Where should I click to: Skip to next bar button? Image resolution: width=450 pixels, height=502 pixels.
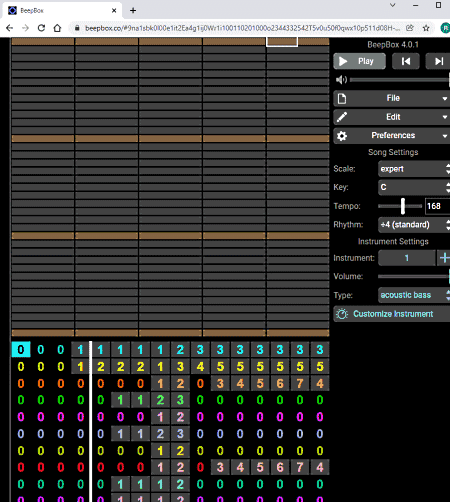point(438,61)
